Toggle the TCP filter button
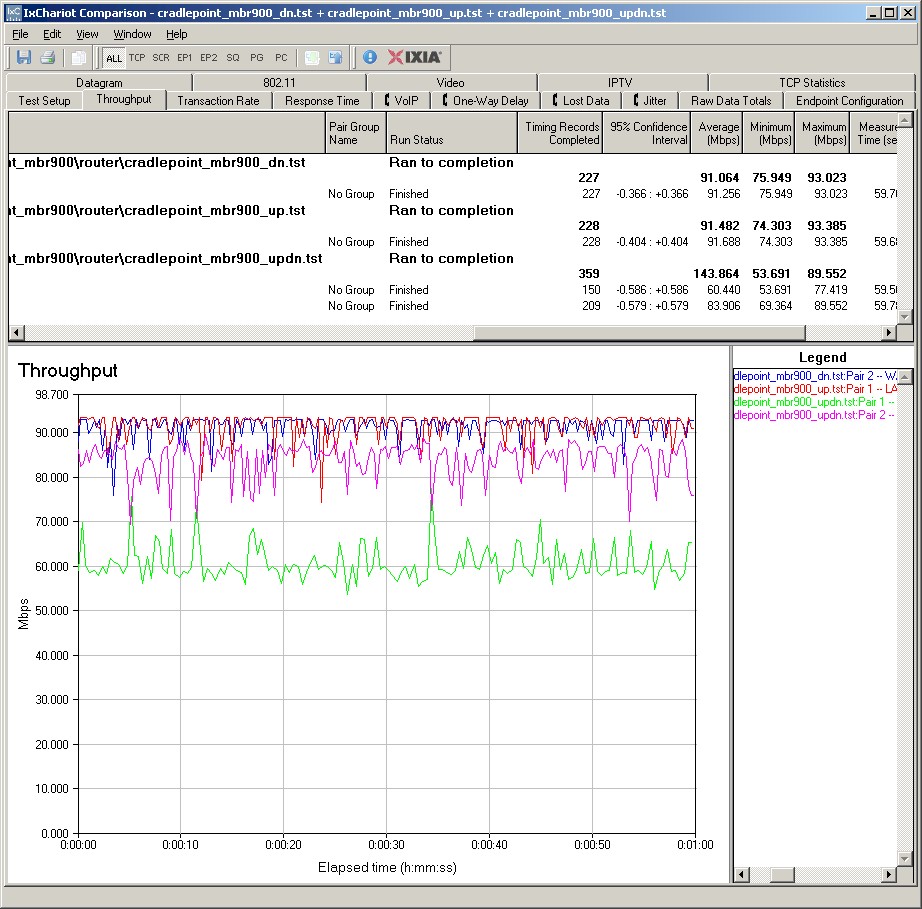Viewport: 922px width, 909px height. (x=137, y=58)
